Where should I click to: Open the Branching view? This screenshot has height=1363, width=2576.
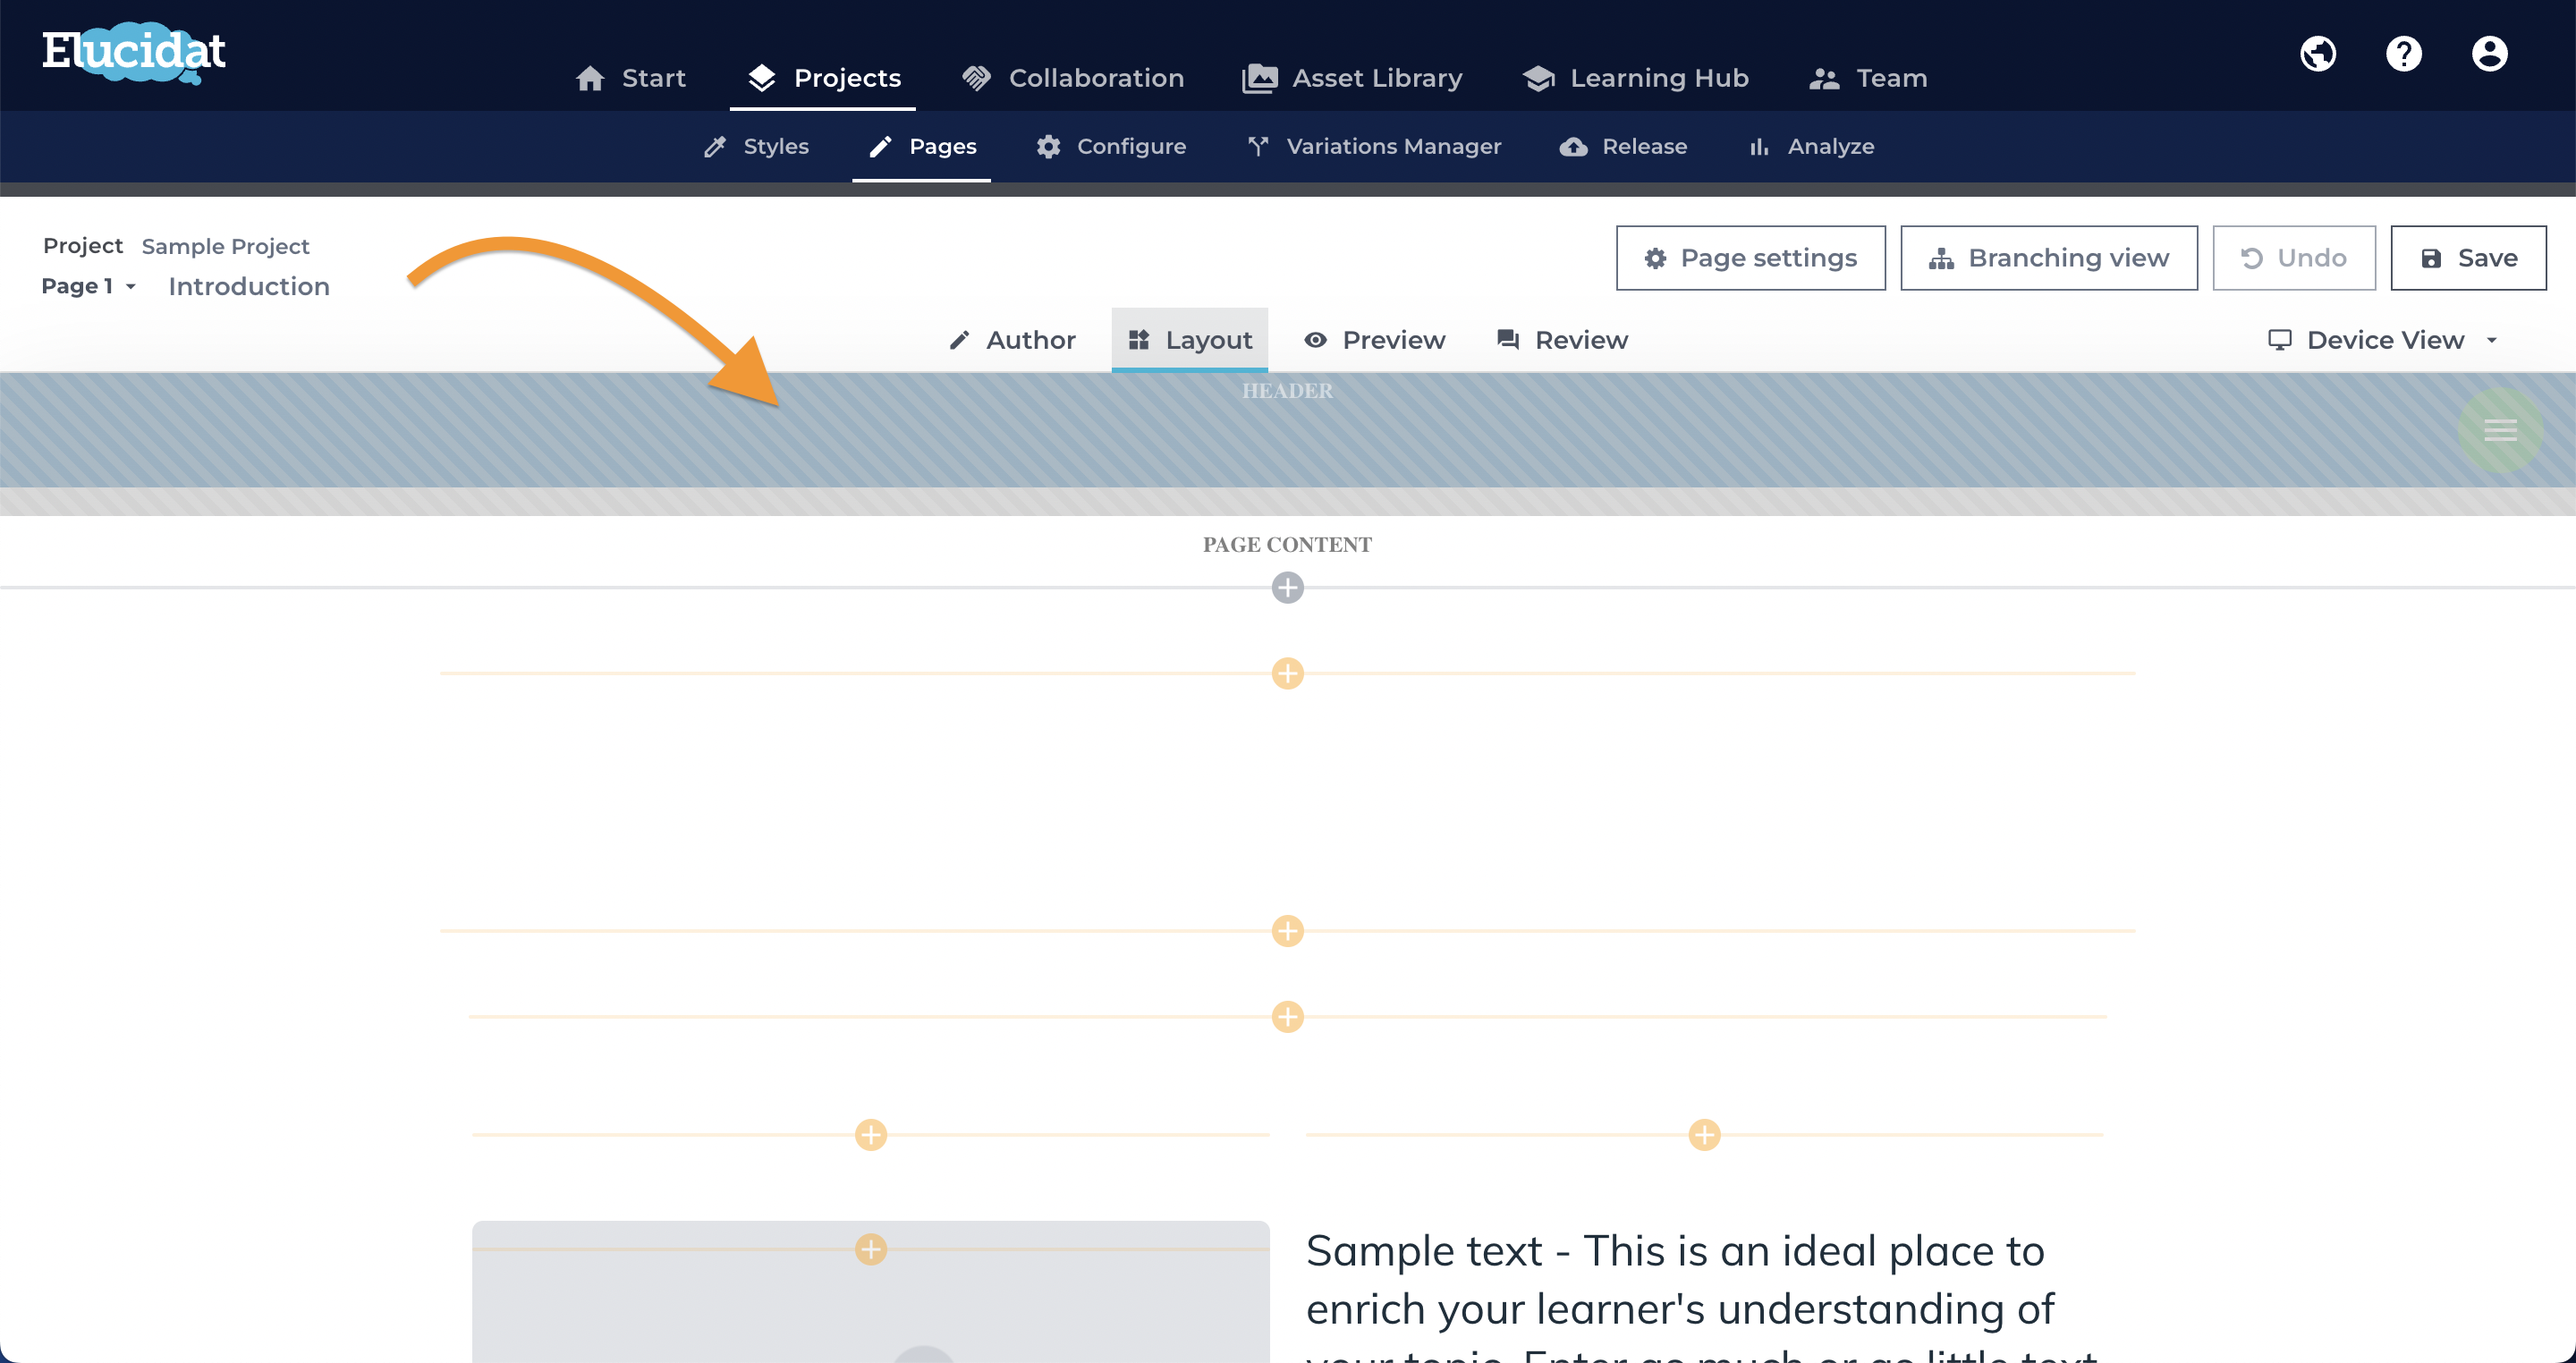tap(2048, 258)
